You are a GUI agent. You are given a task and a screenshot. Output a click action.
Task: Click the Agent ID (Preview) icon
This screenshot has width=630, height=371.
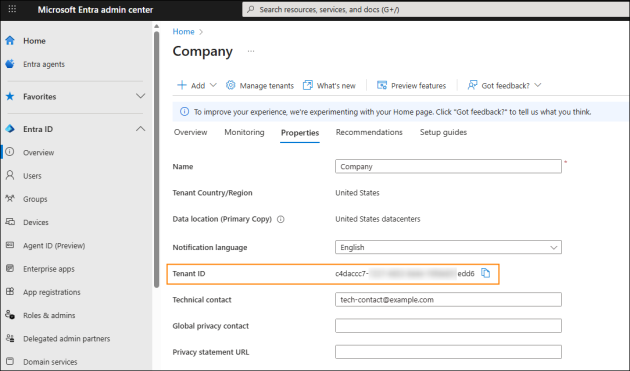[x=10, y=245]
